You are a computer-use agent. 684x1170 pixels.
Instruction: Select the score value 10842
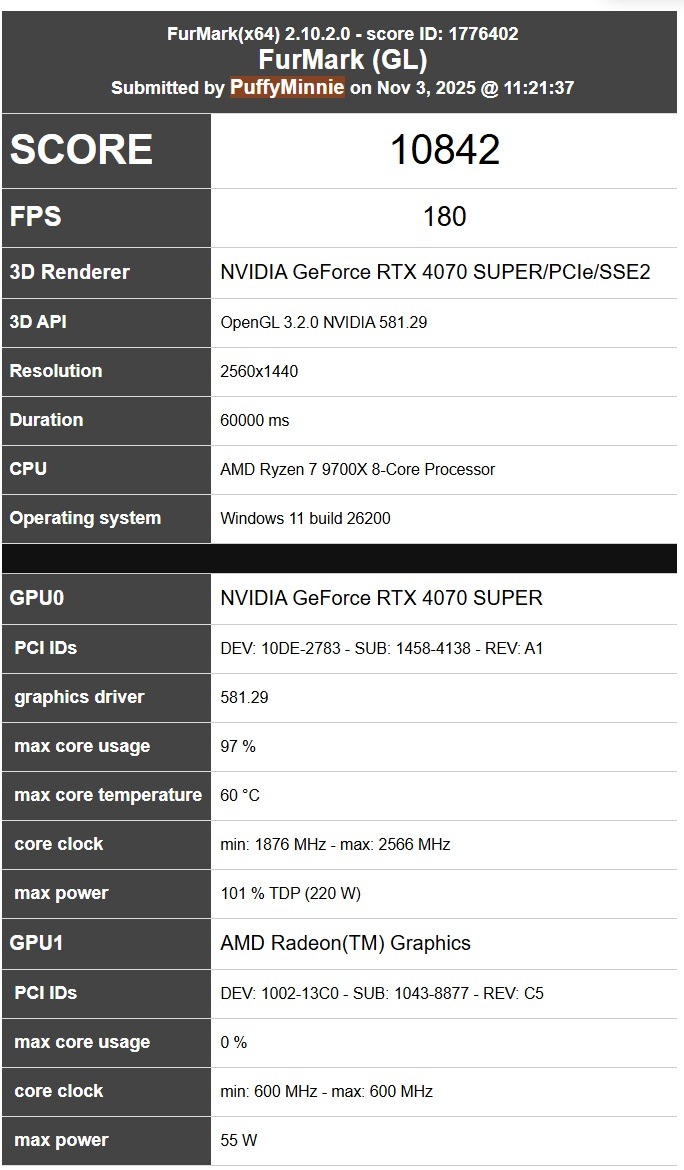click(x=444, y=150)
